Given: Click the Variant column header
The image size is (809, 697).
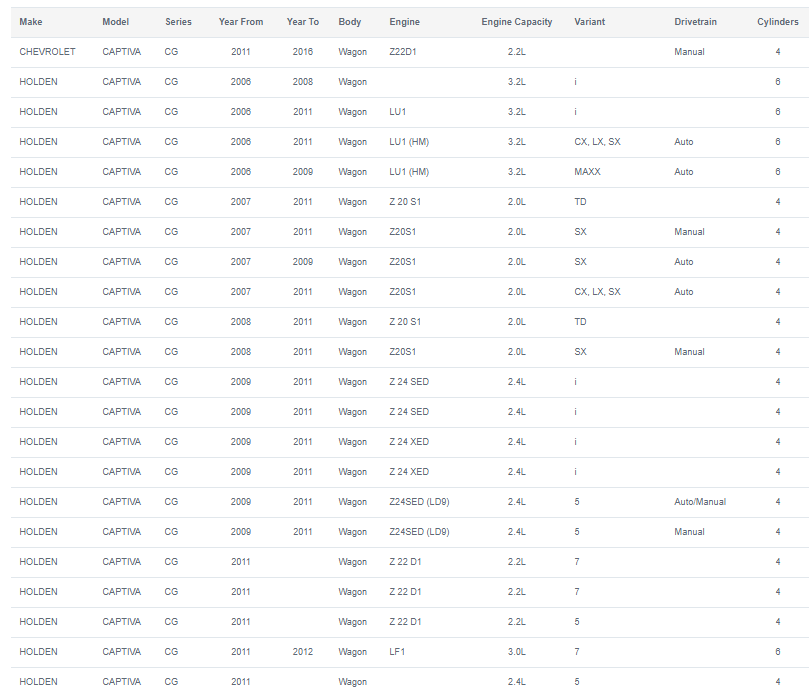Looking at the screenshot, I should click(x=590, y=22).
